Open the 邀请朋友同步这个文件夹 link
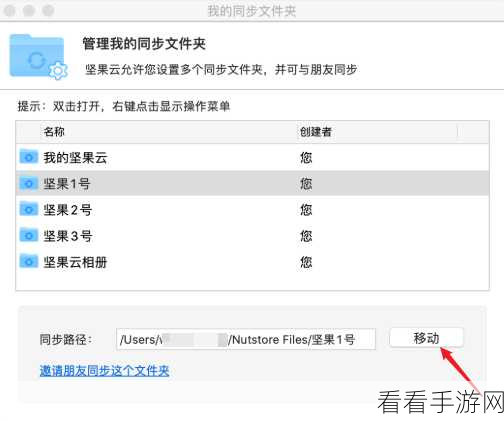The width and height of the screenshot is (504, 421). [x=105, y=371]
